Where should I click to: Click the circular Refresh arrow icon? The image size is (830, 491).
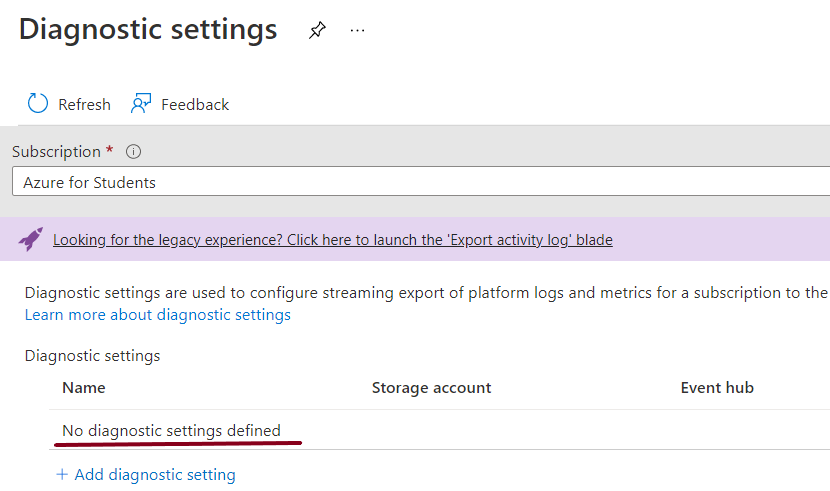coord(38,104)
